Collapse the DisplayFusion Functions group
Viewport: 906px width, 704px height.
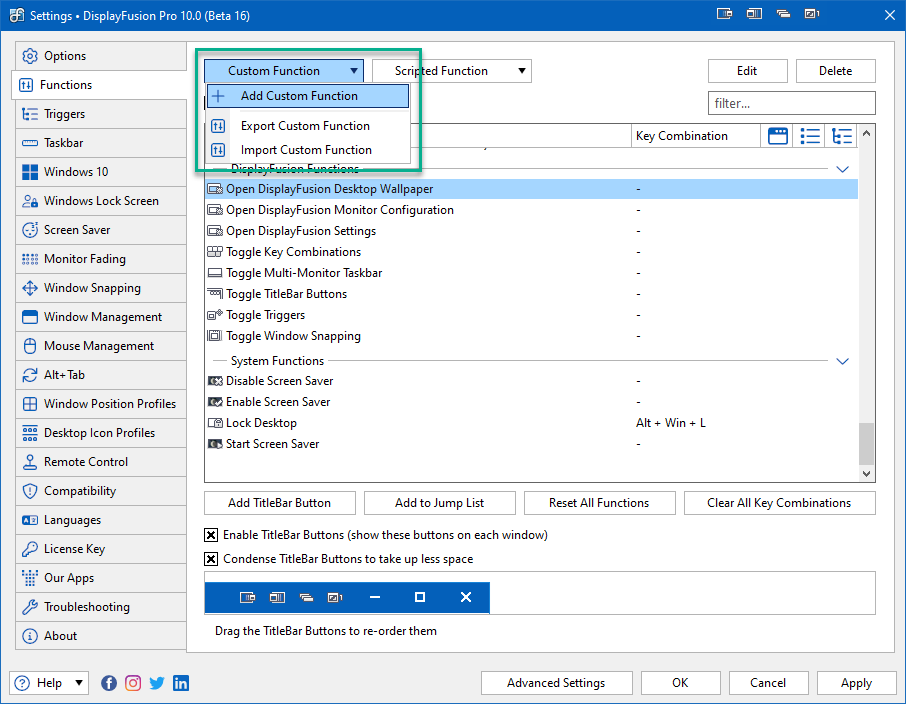point(842,169)
